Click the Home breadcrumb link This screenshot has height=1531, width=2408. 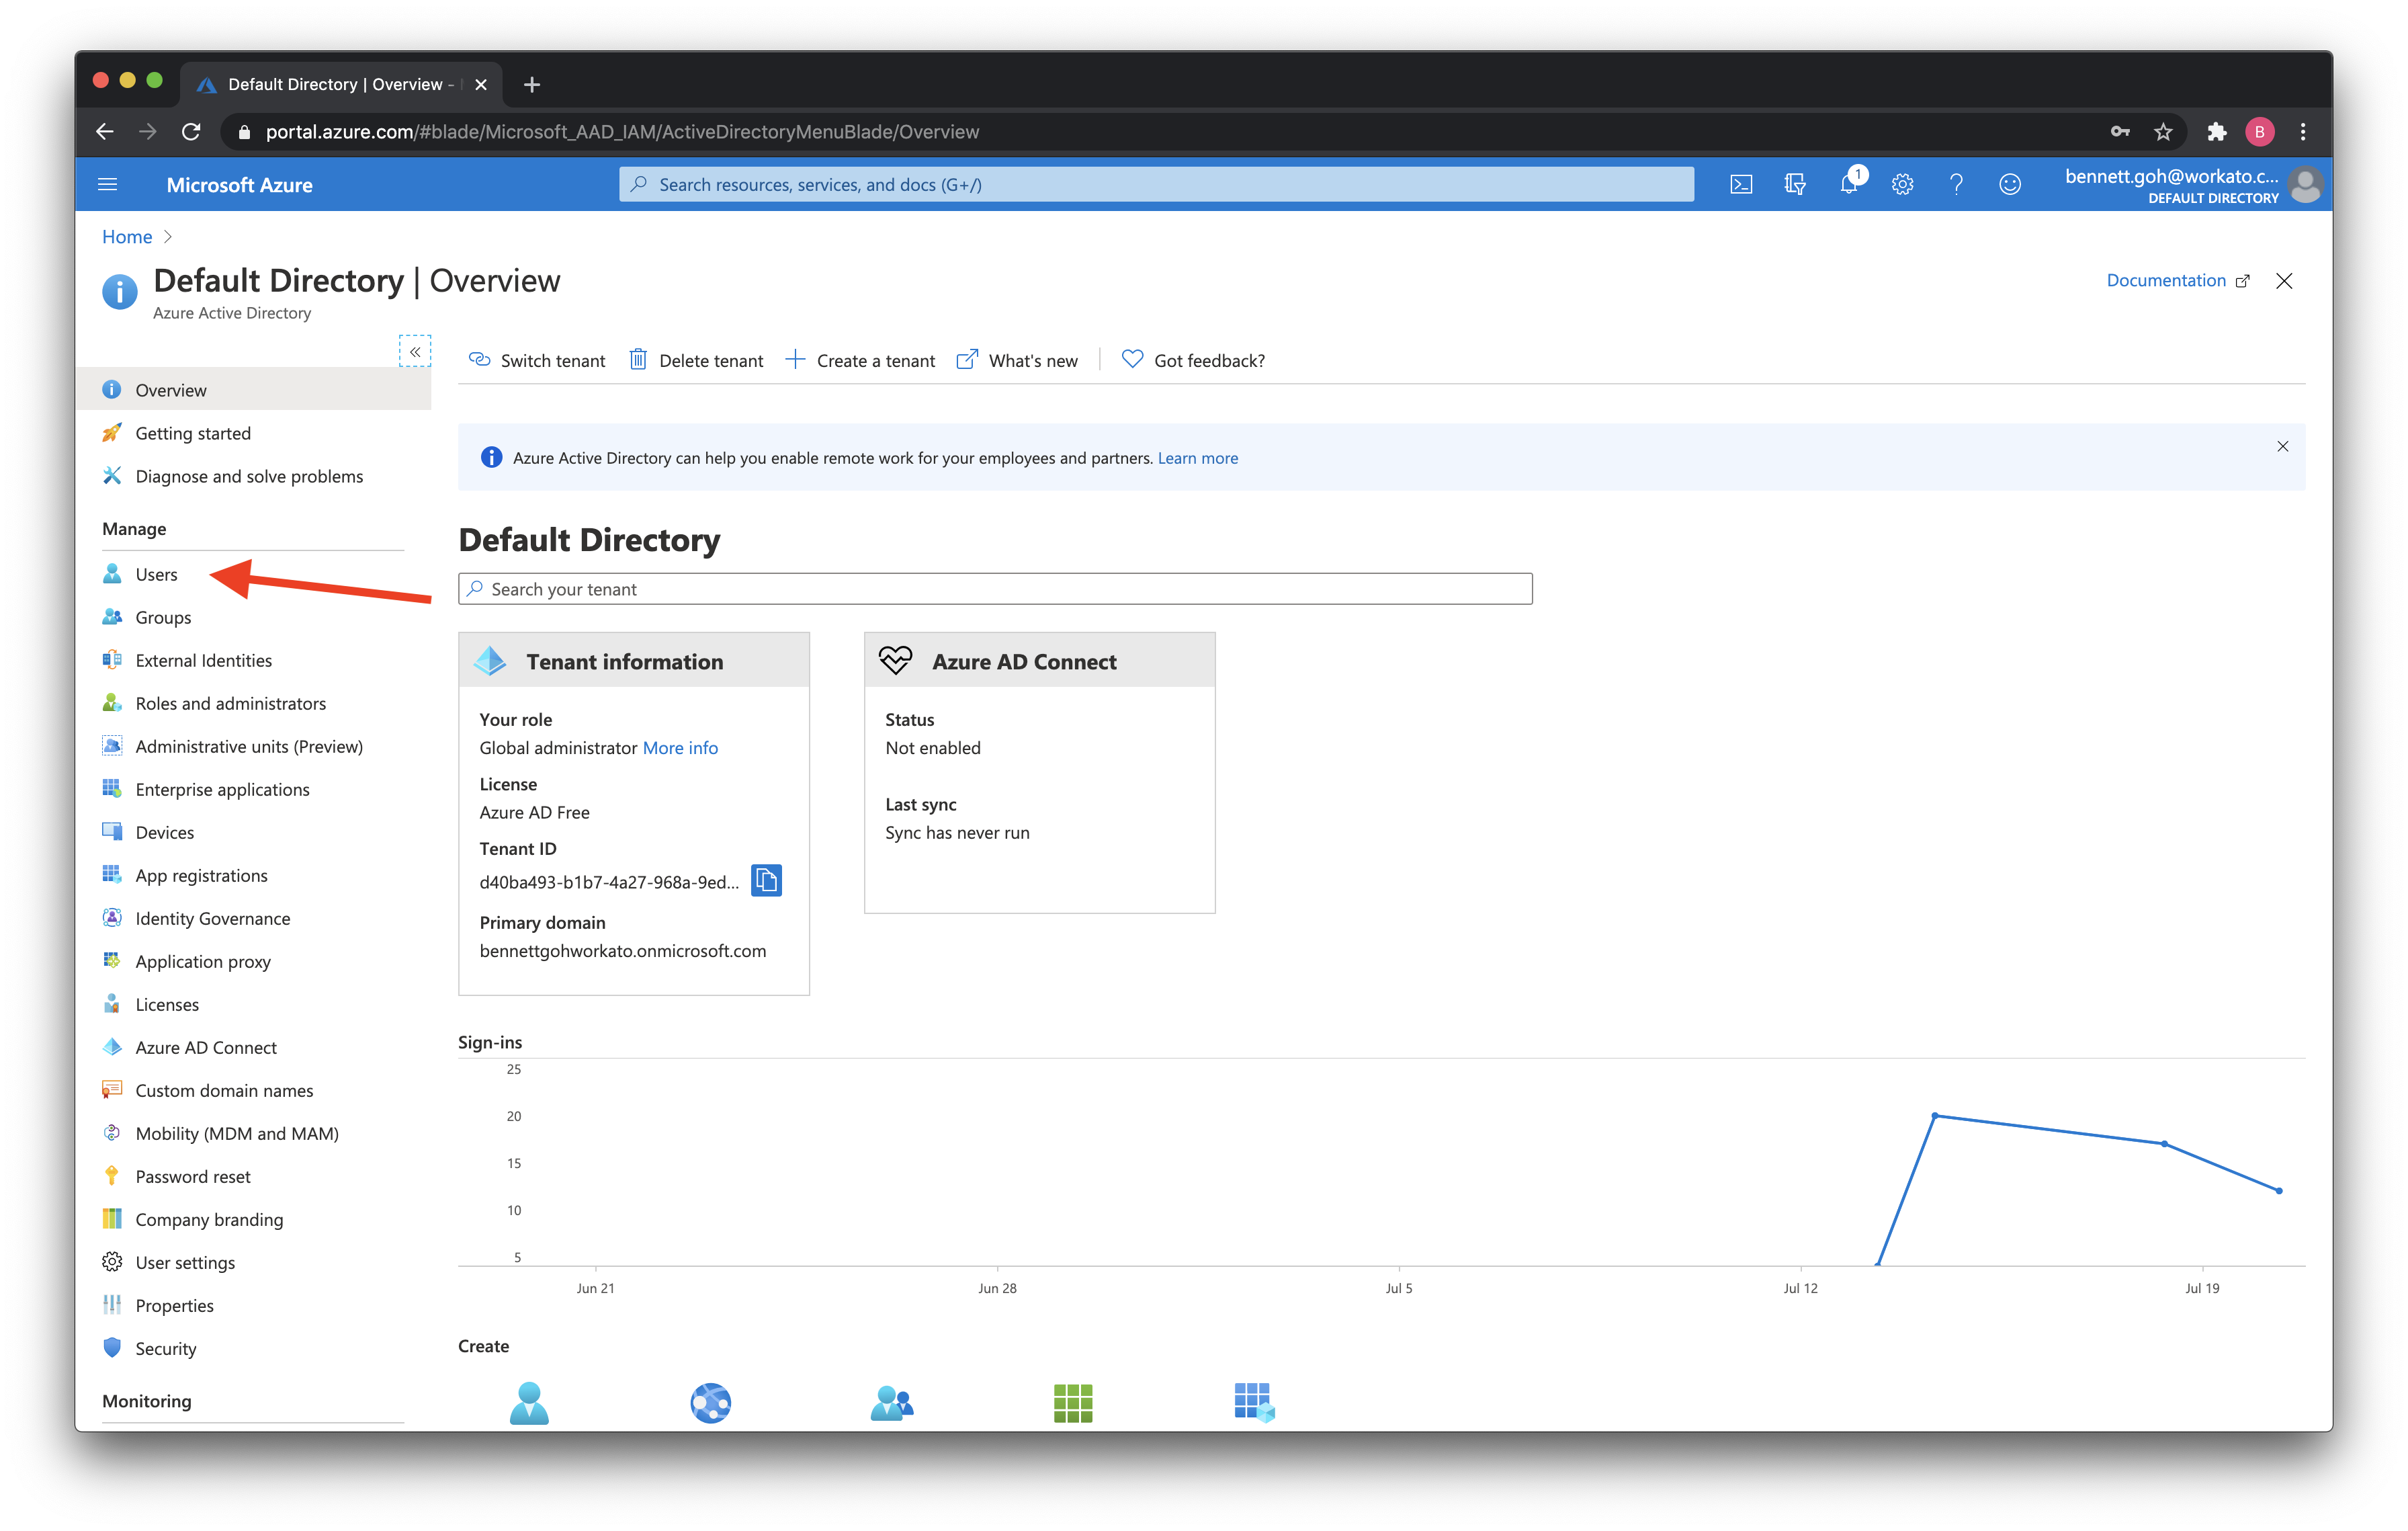pos(127,237)
